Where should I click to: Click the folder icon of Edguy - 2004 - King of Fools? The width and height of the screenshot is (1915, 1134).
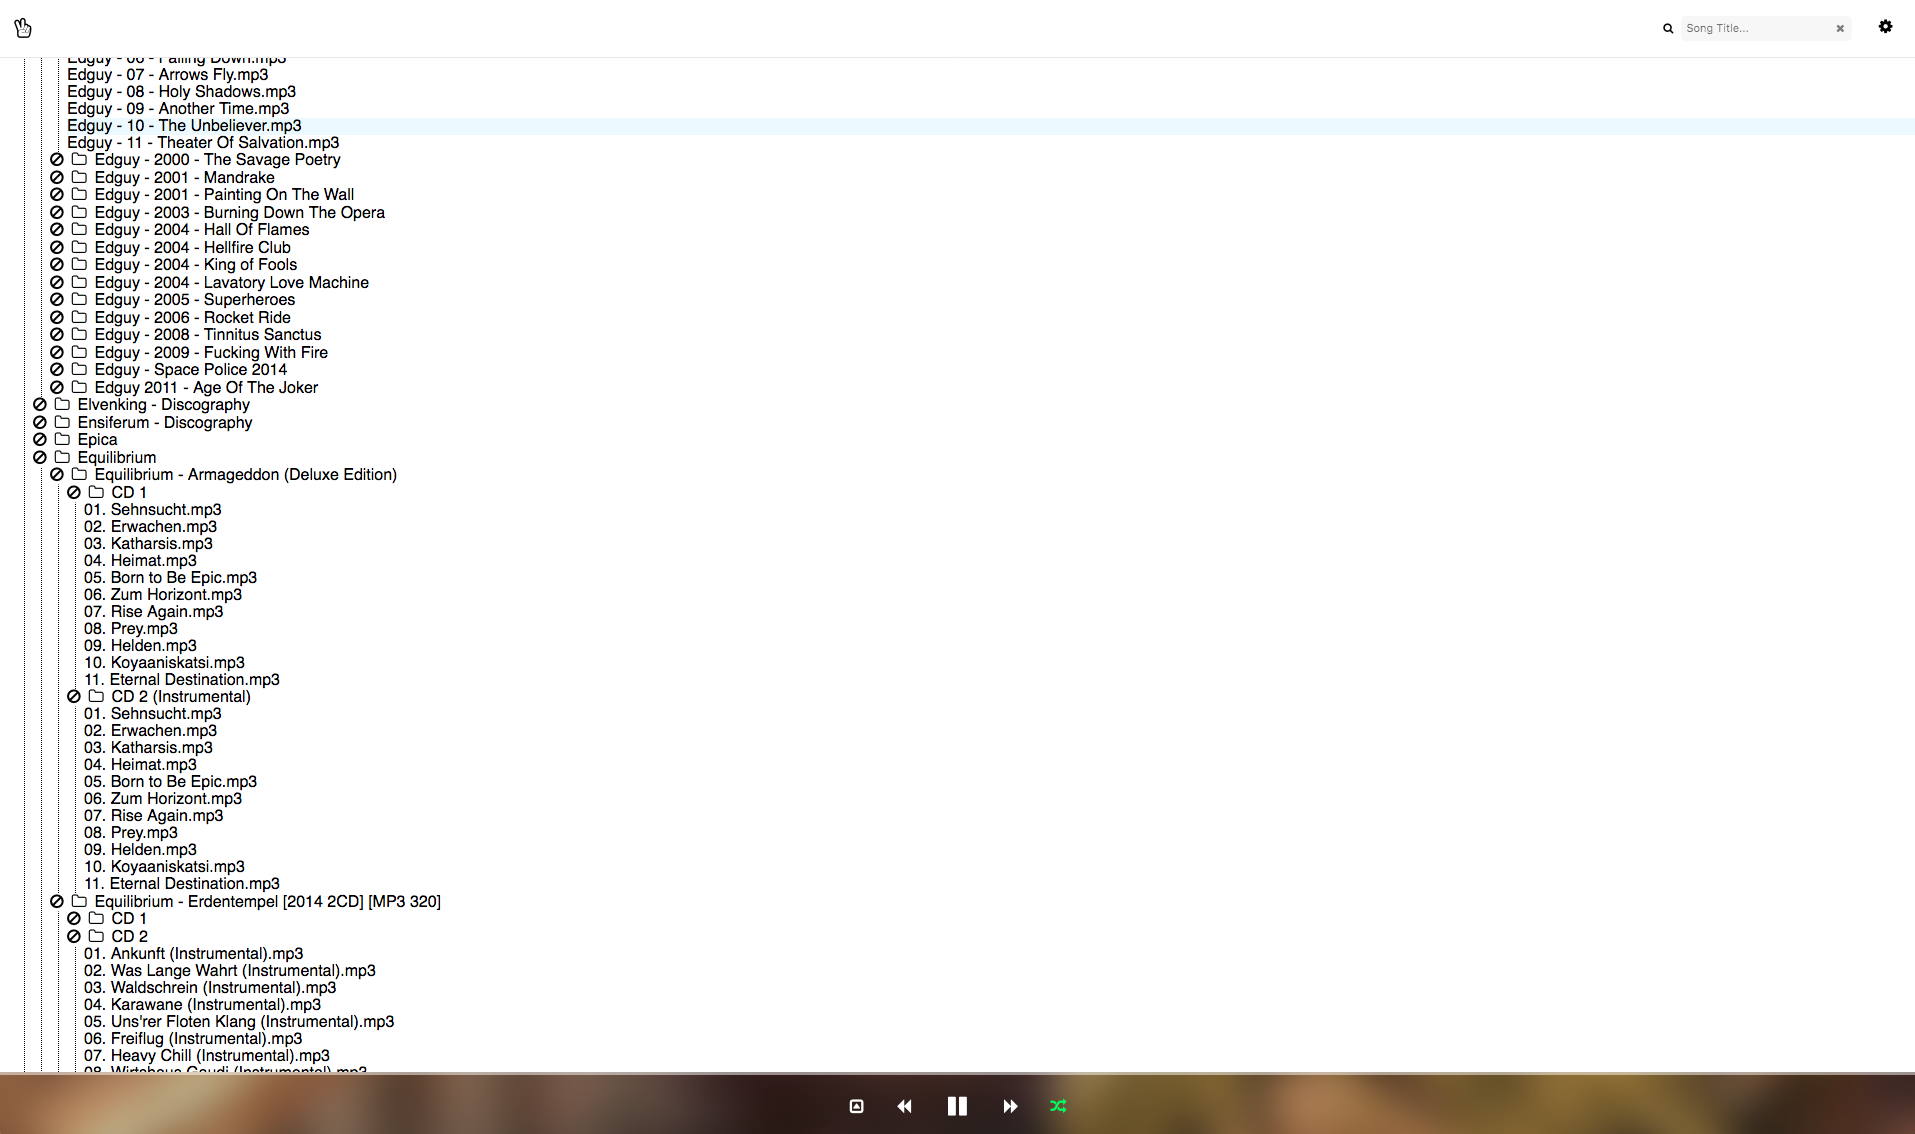(x=79, y=265)
